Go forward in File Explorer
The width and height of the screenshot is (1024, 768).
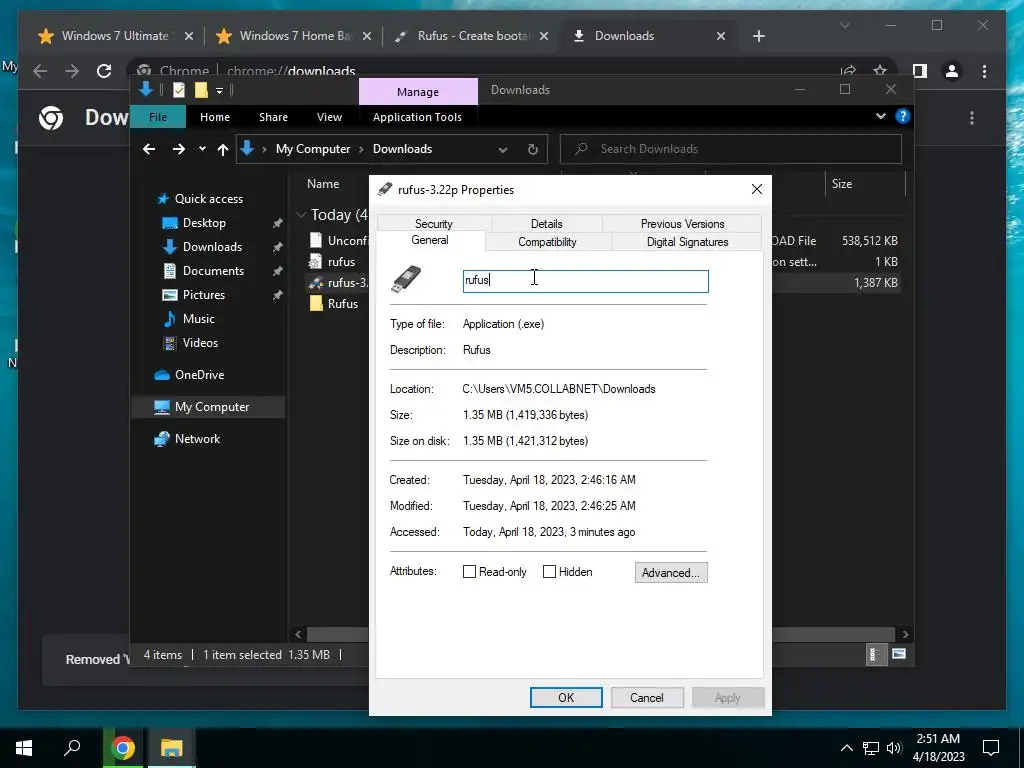(x=178, y=149)
